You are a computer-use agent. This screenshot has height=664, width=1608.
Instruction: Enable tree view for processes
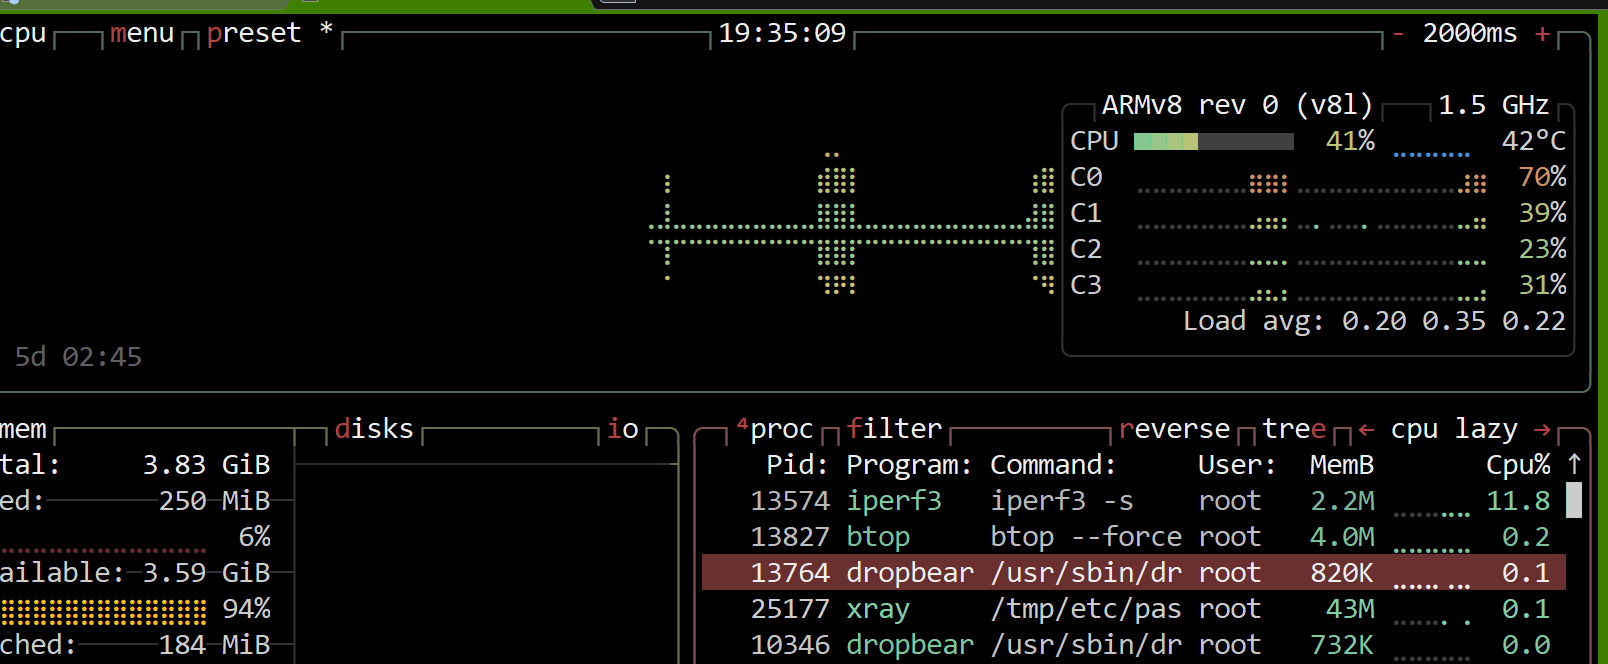[x=1294, y=429]
